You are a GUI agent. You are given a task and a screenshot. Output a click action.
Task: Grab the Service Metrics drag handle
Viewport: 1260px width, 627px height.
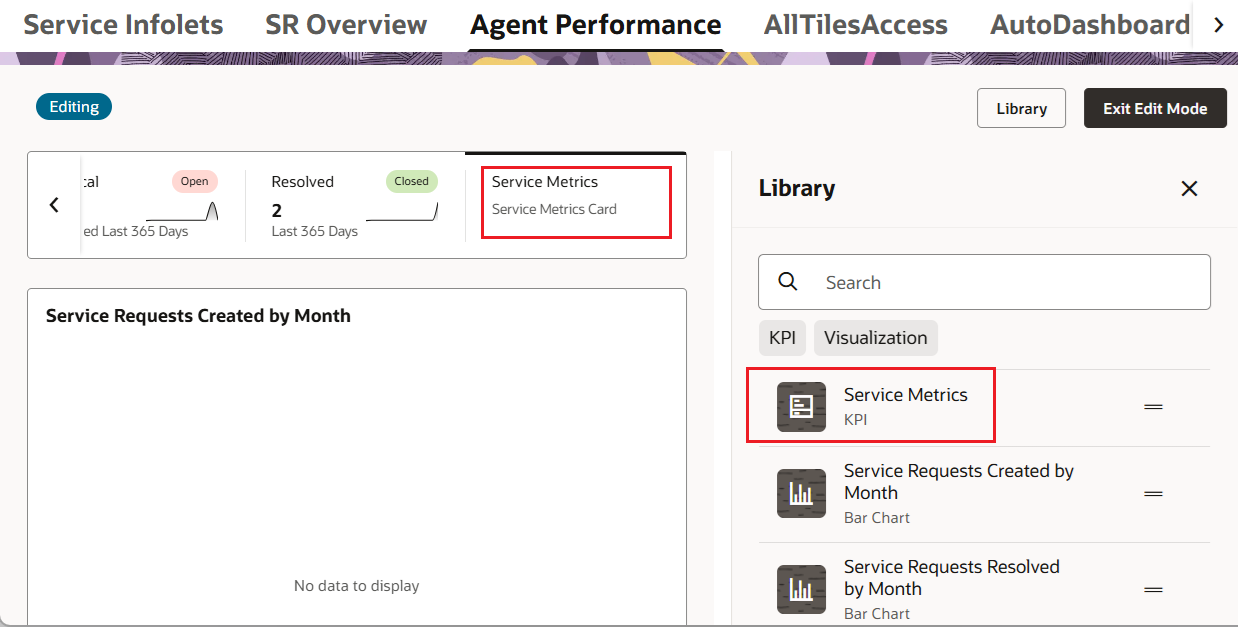tap(1153, 407)
